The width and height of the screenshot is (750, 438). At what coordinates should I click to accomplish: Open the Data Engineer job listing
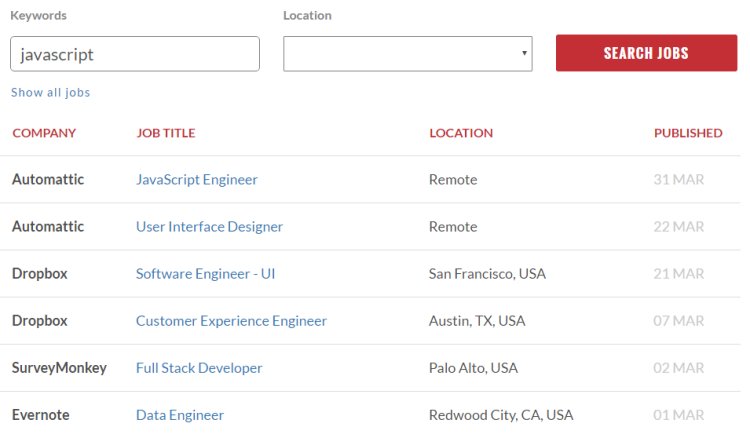point(180,415)
